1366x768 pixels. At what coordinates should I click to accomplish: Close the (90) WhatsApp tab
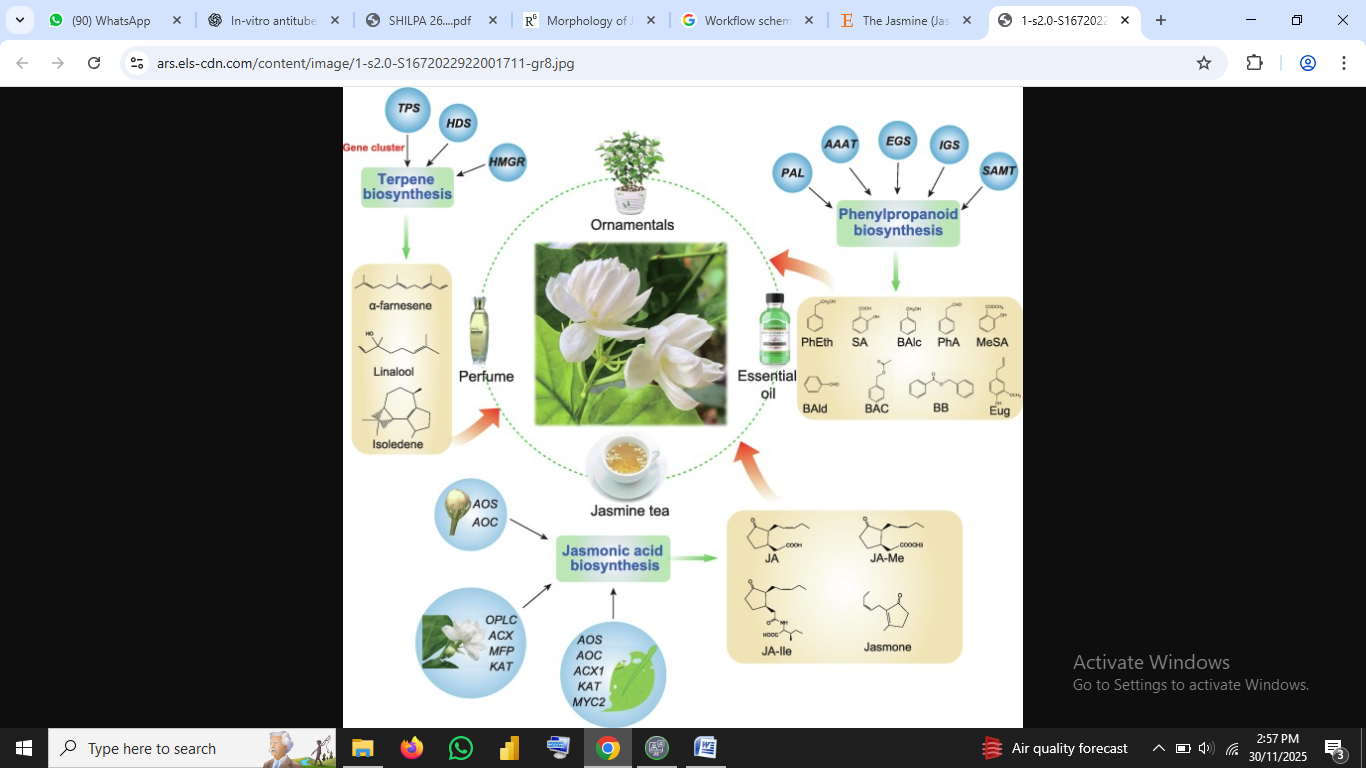click(x=177, y=20)
